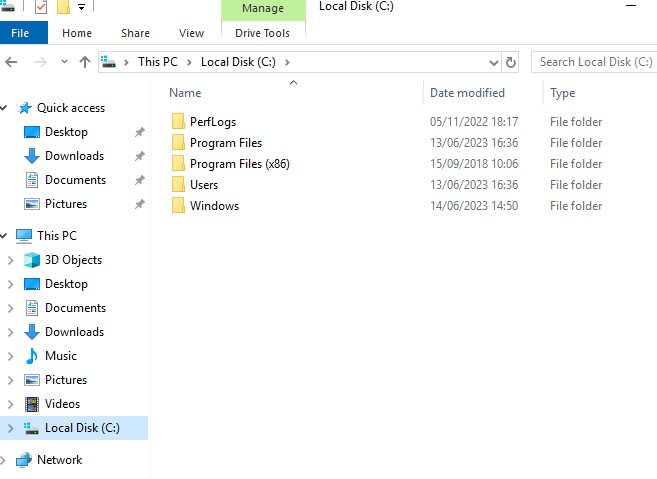The image size is (657, 479).
Task: Click the Pictures icon under This PC
Action: point(32,380)
